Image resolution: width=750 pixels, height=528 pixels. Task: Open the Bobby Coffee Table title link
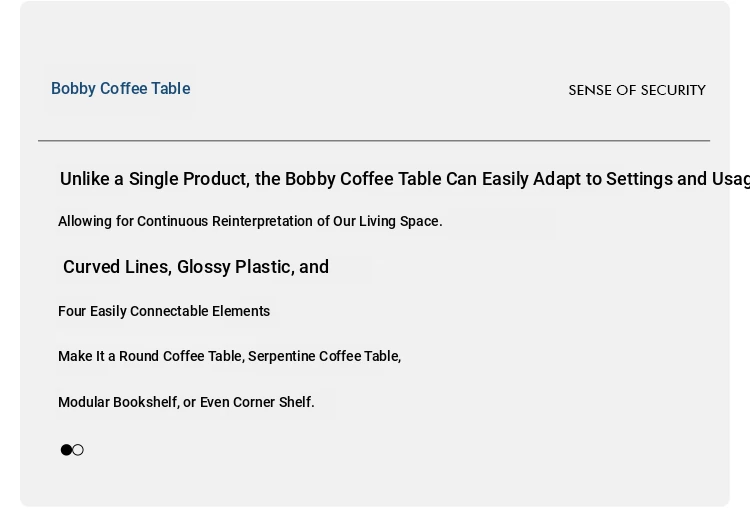[x=121, y=88]
